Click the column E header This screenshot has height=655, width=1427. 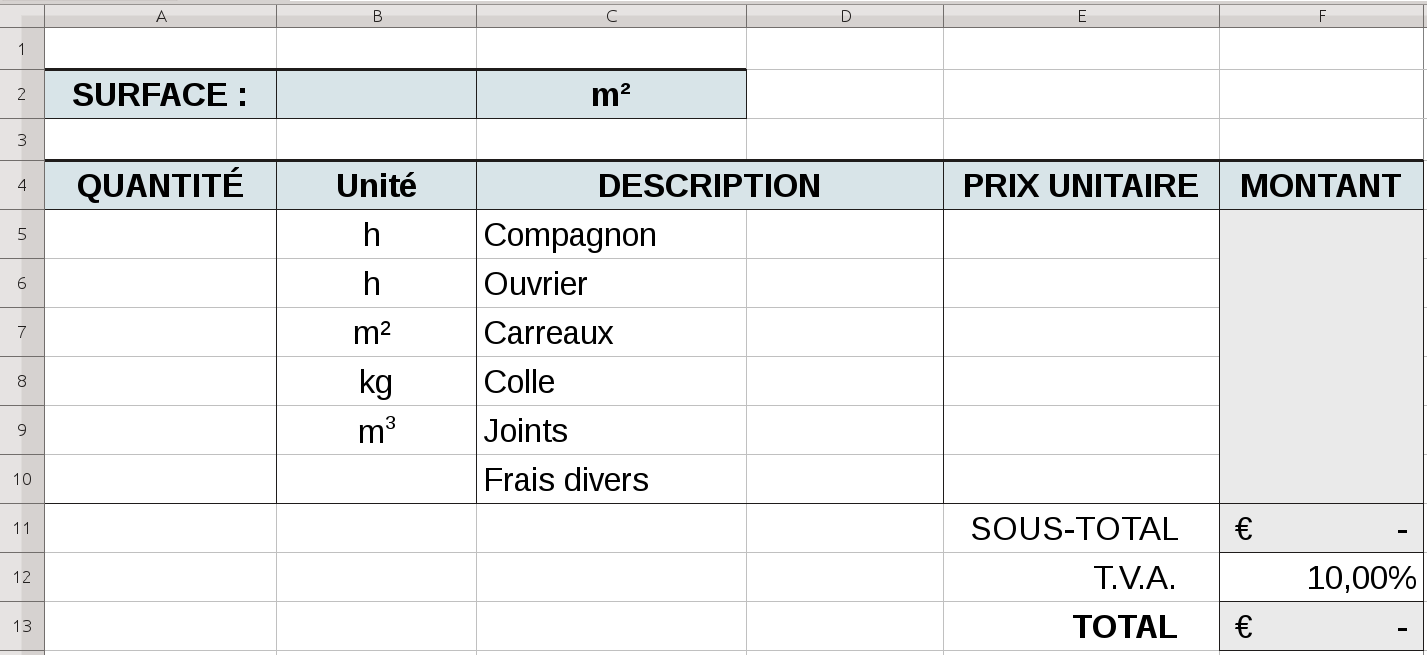pos(1081,16)
